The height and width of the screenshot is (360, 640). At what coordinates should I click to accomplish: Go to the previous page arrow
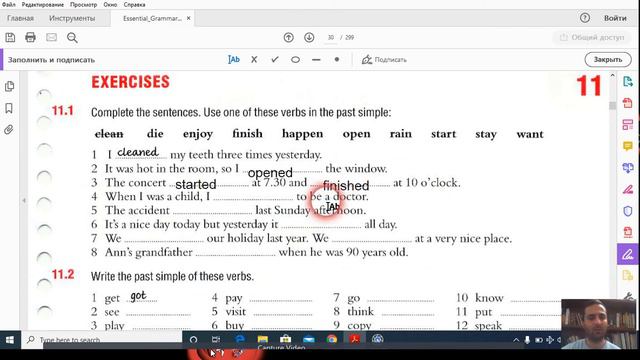[x=289, y=38]
